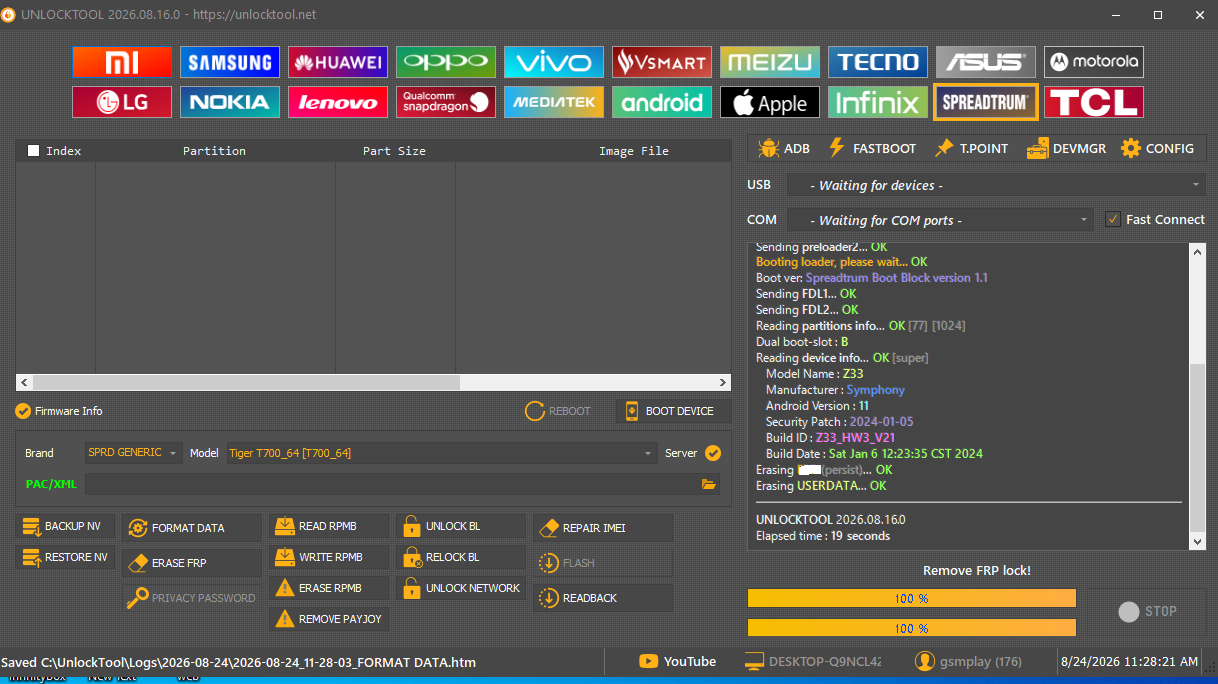Click the READBACK button
This screenshot has width=1218, height=684.
tap(603, 598)
